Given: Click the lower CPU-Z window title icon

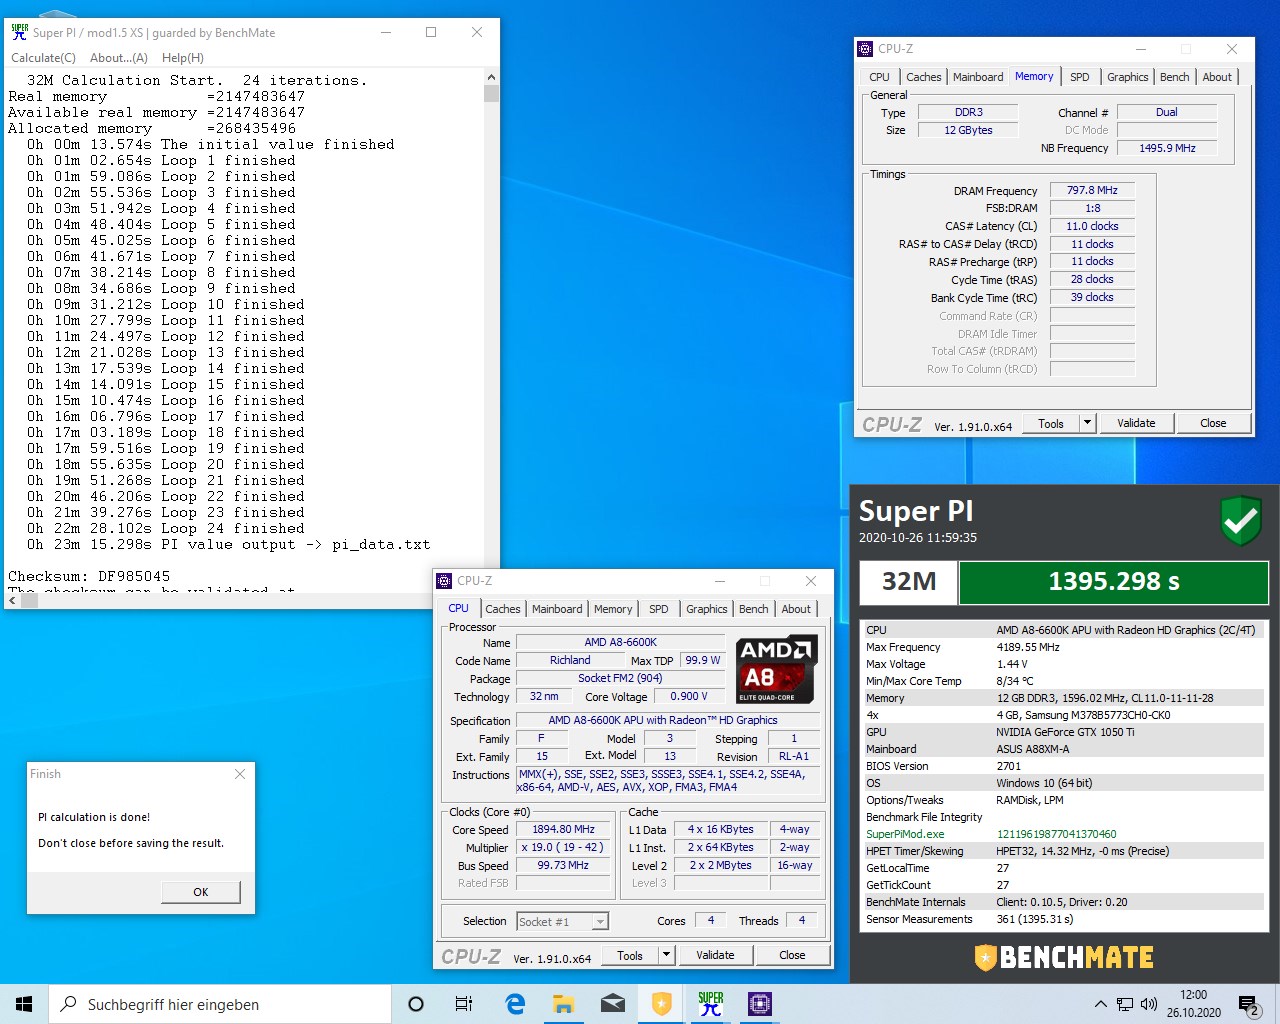Looking at the screenshot, I should point(444,580).
